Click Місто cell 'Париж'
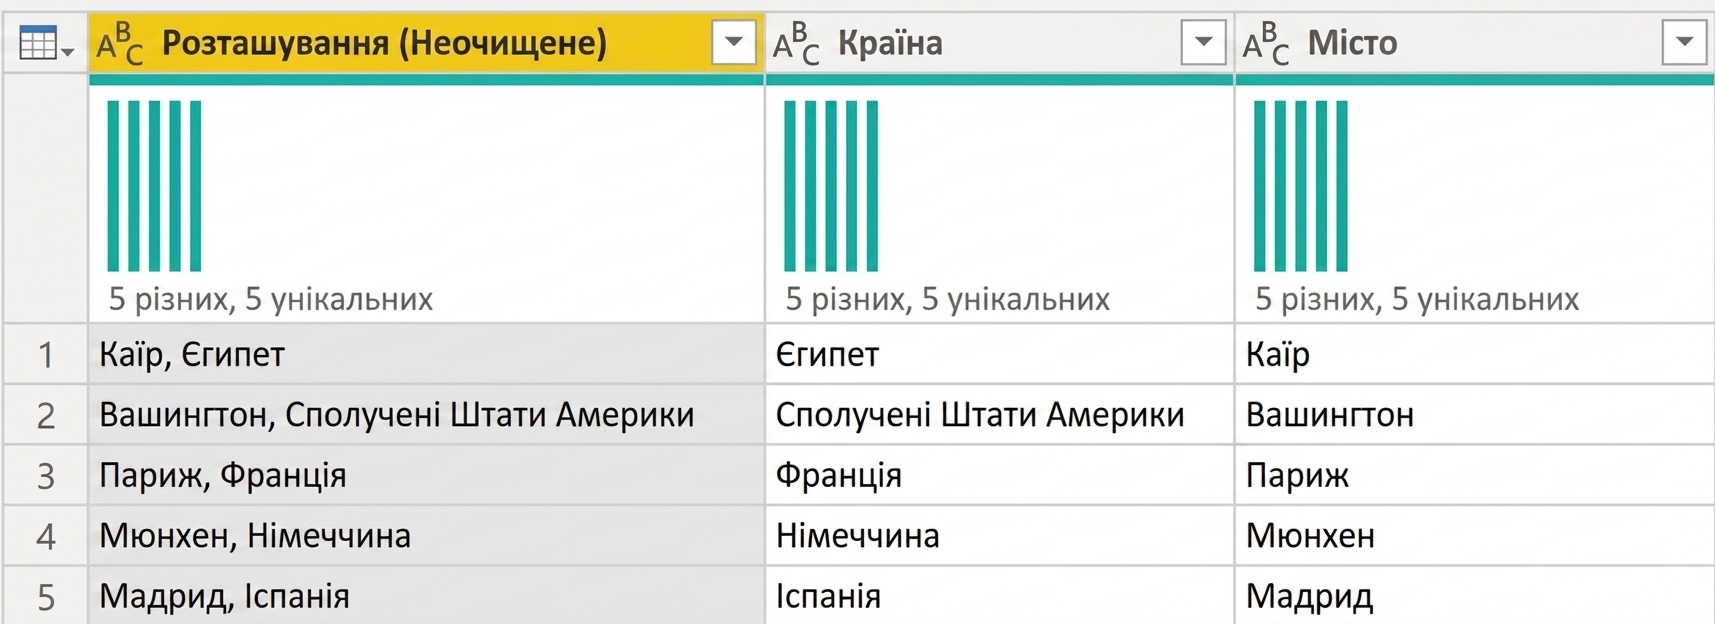1715x624 pixels. 1475,476
